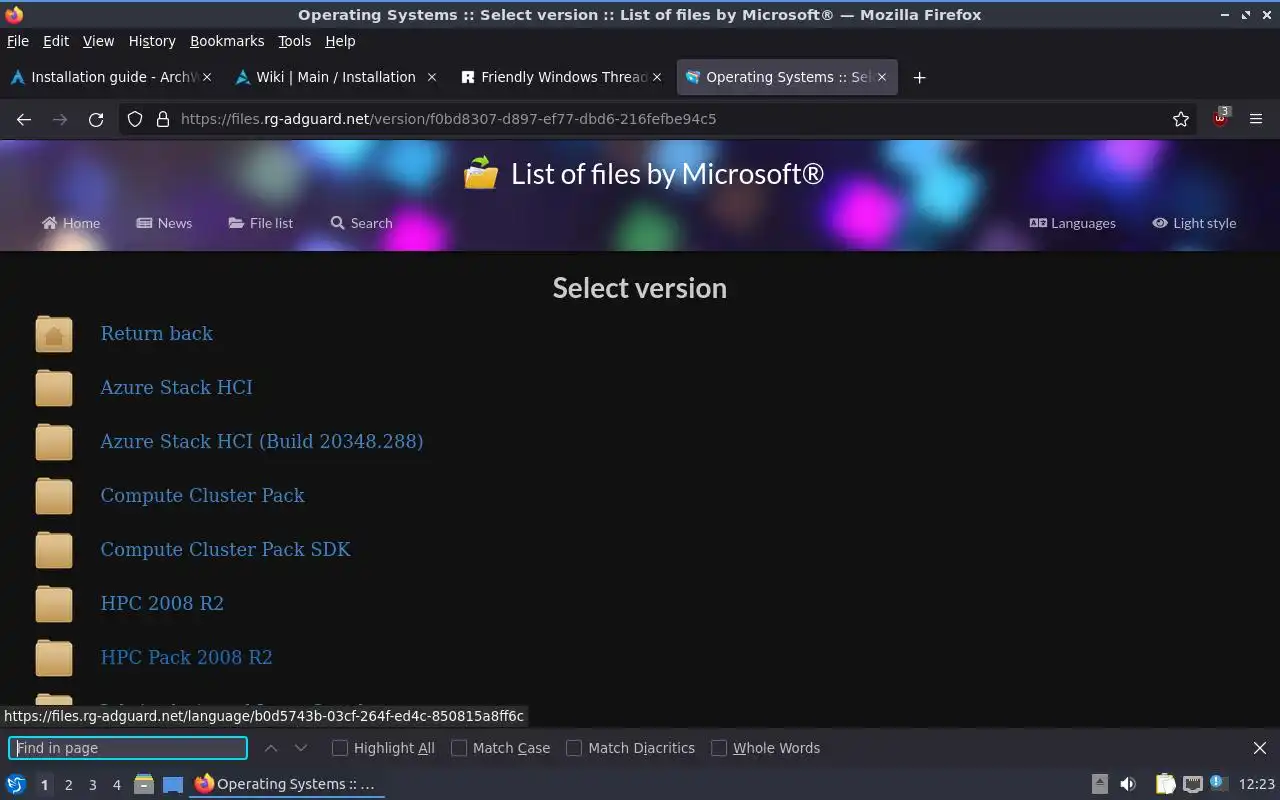Viewport: 1280px width, 800px height.
Task: Open the update notifier tray icon
Action: coord(1218,783)
